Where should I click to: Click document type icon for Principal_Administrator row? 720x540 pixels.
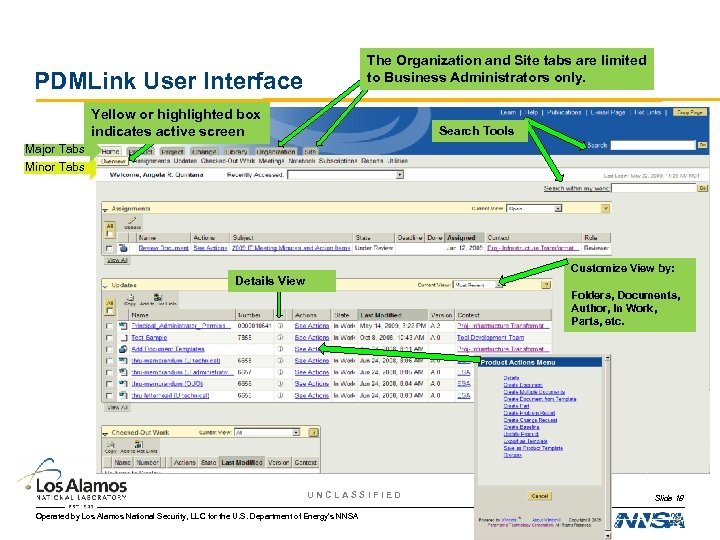pos(123,326)
